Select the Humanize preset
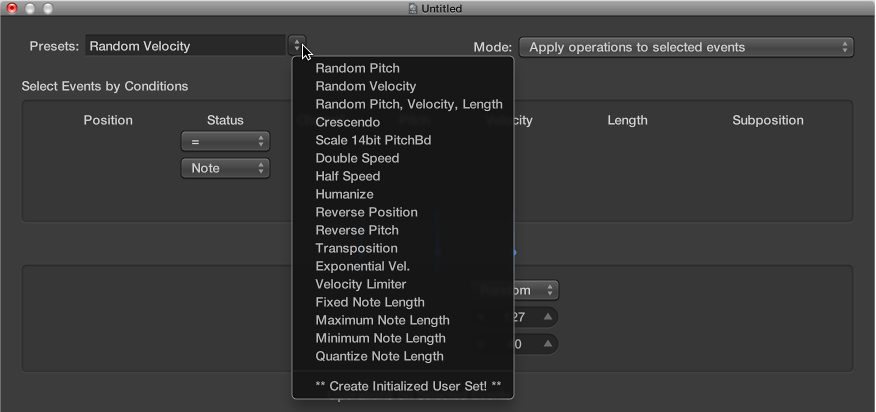The height and width of the screenshot is (412, 876). point(403,194)
